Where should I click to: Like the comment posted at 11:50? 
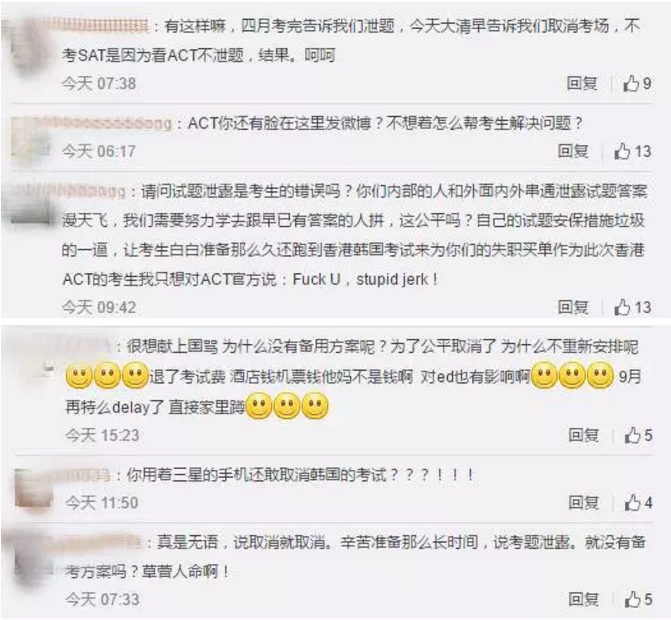click(x=638, y=502)
